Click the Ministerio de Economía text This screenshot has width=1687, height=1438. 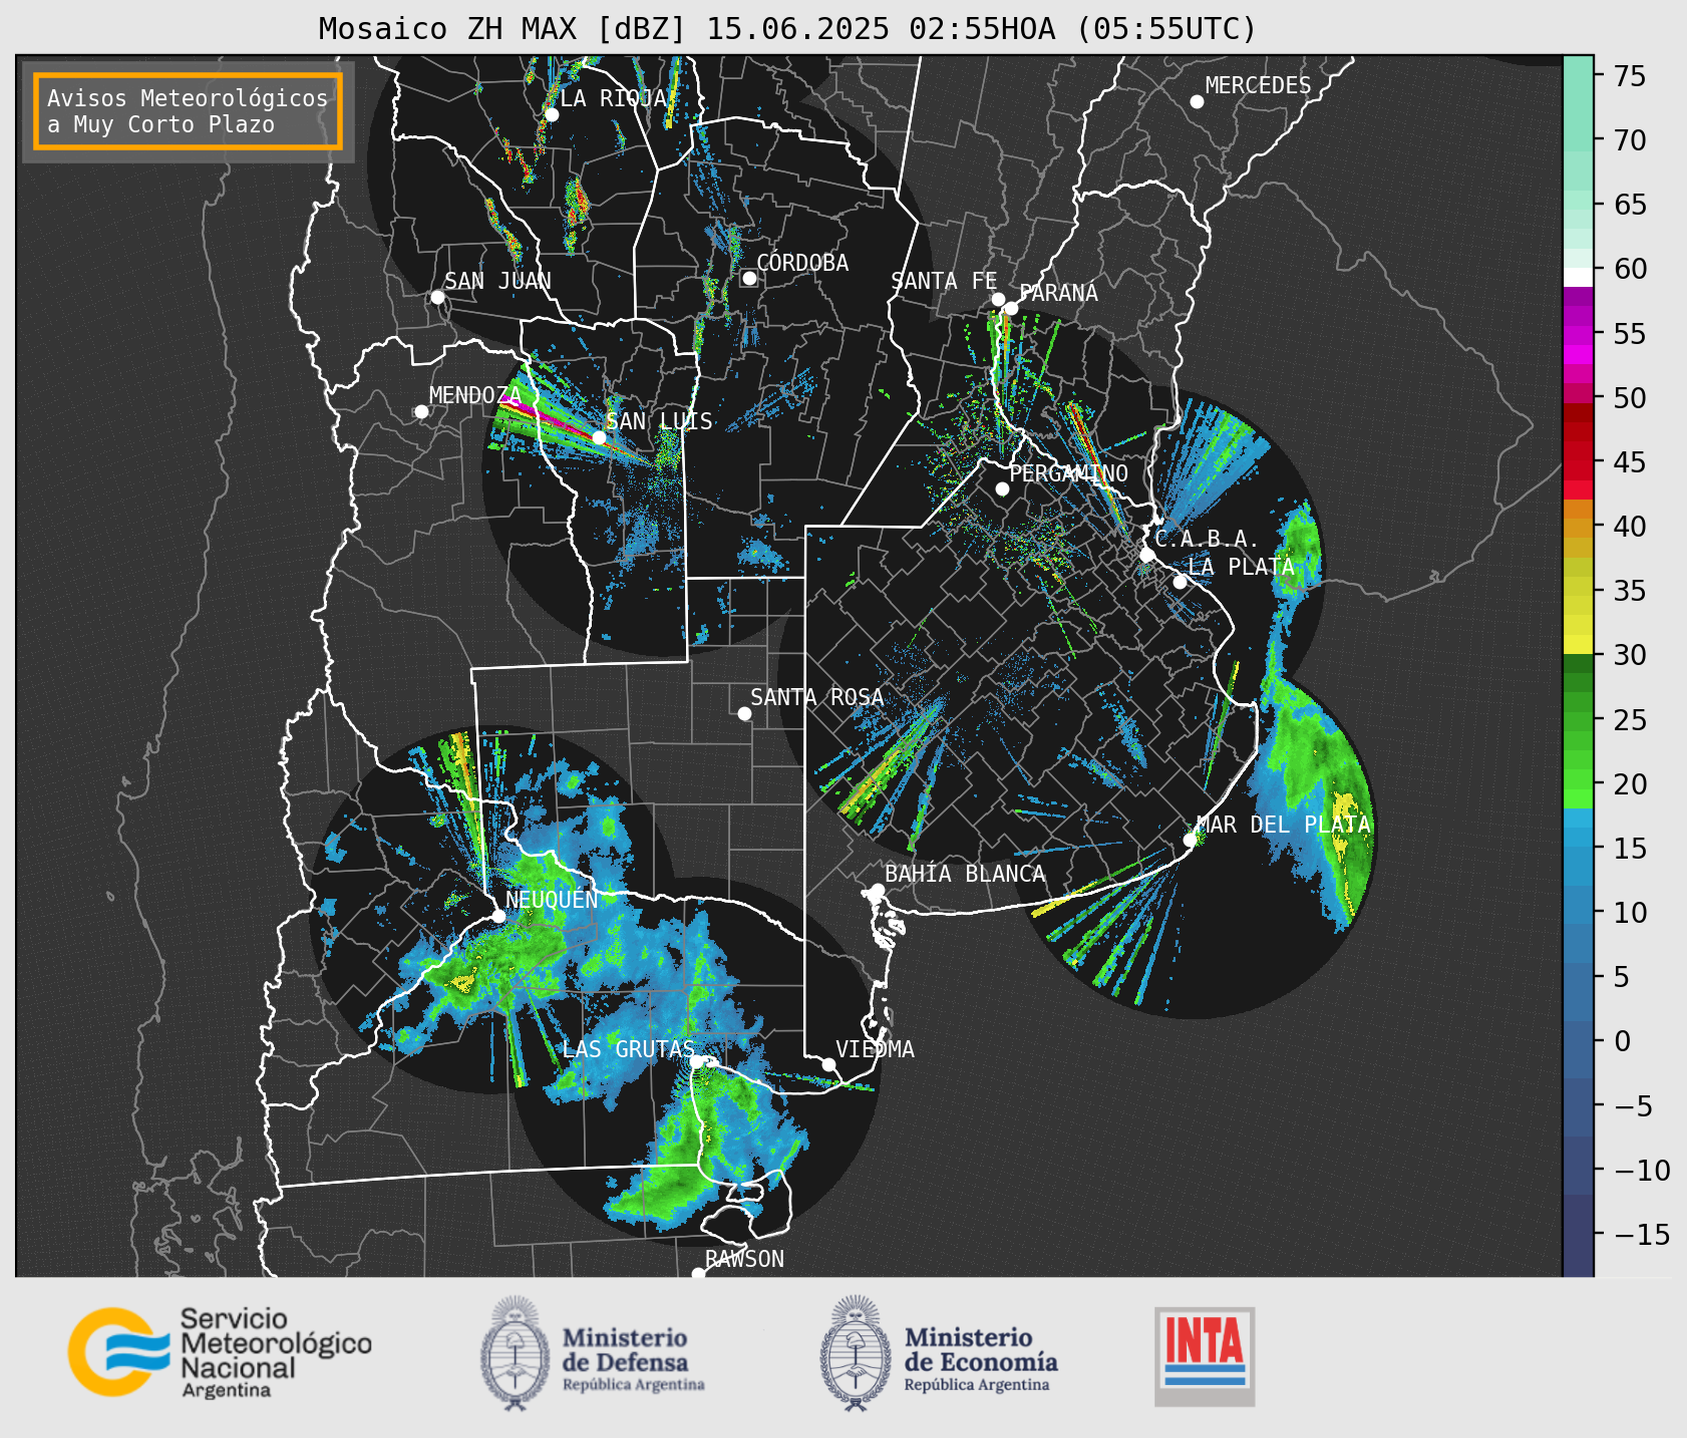coord(981,1349)
